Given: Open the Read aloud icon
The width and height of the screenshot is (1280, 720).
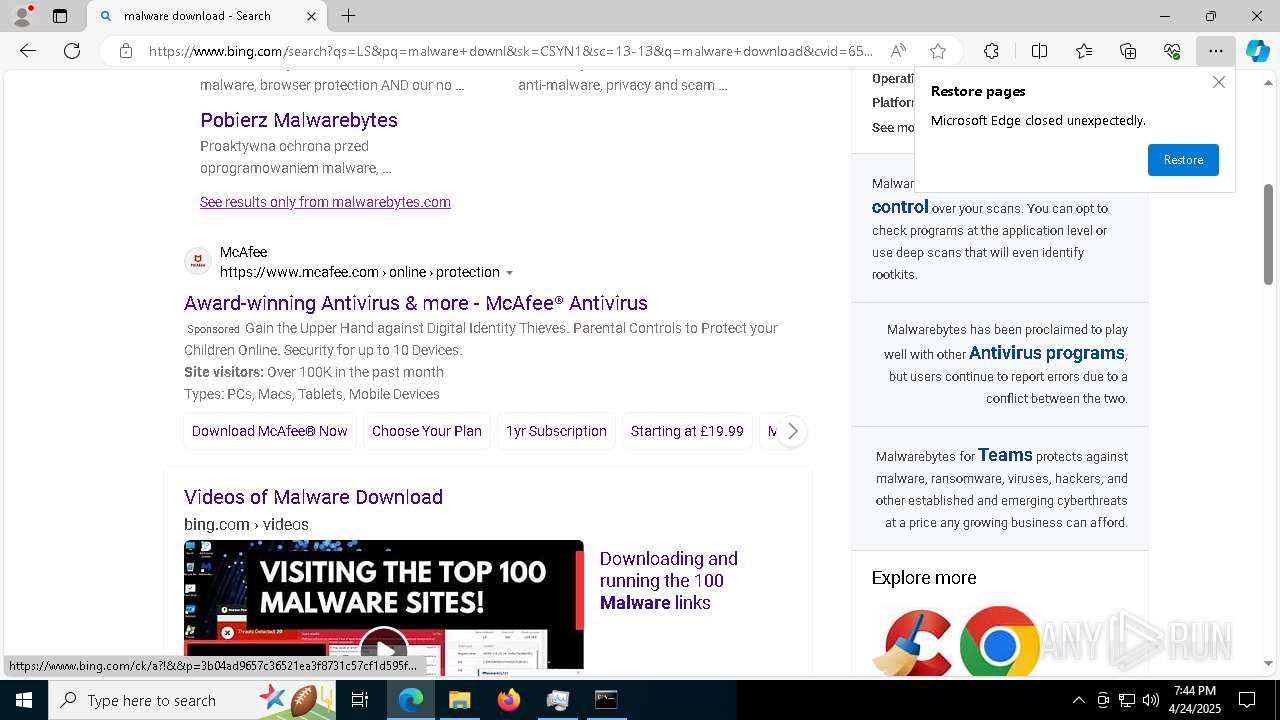Looking at the screenshot, I should click(x=898, y=51).
